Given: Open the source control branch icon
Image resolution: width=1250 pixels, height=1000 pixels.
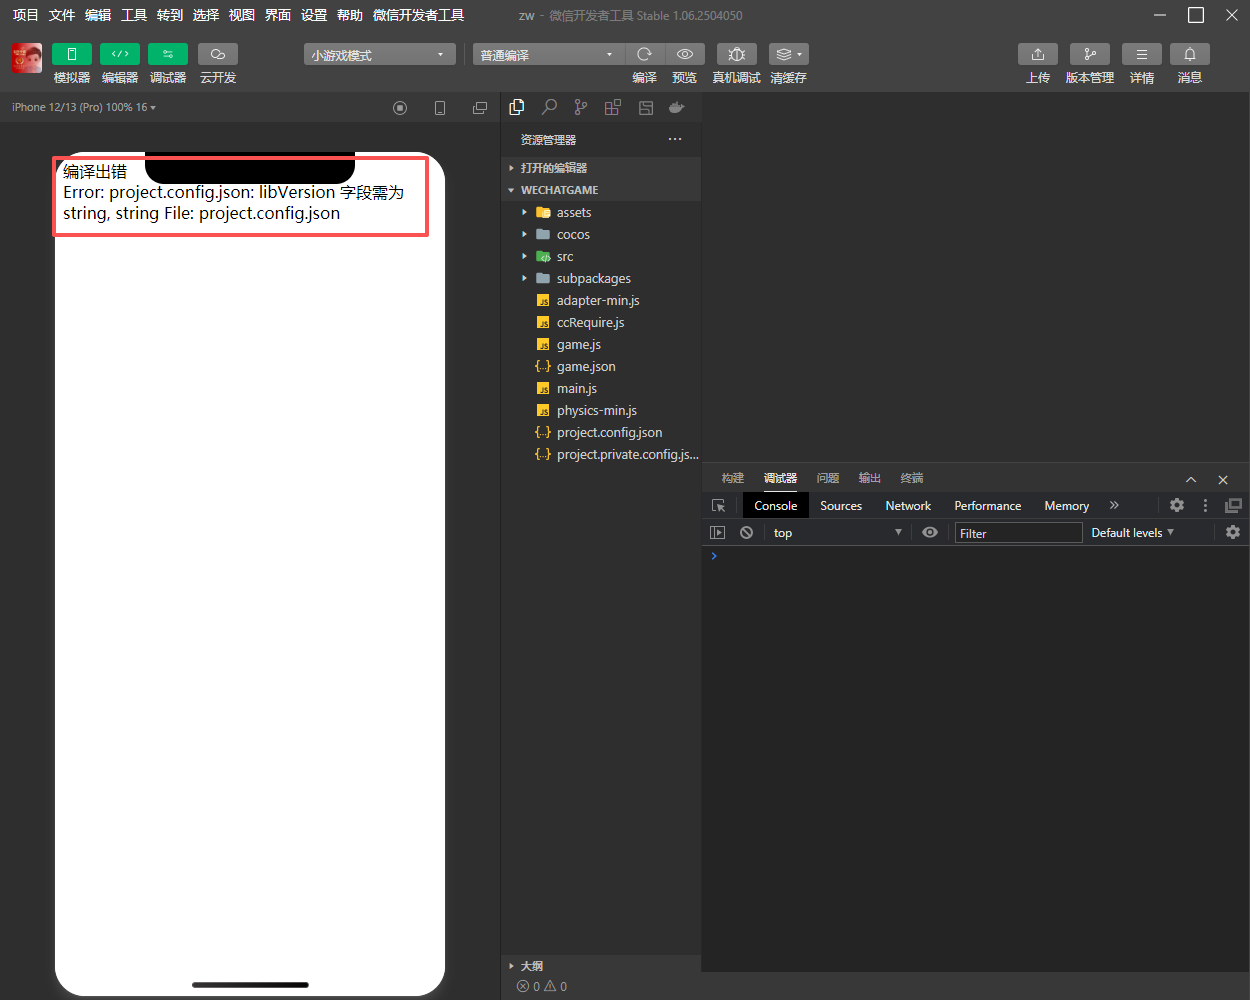Looking at the screenshot, I should coord(581,107).
